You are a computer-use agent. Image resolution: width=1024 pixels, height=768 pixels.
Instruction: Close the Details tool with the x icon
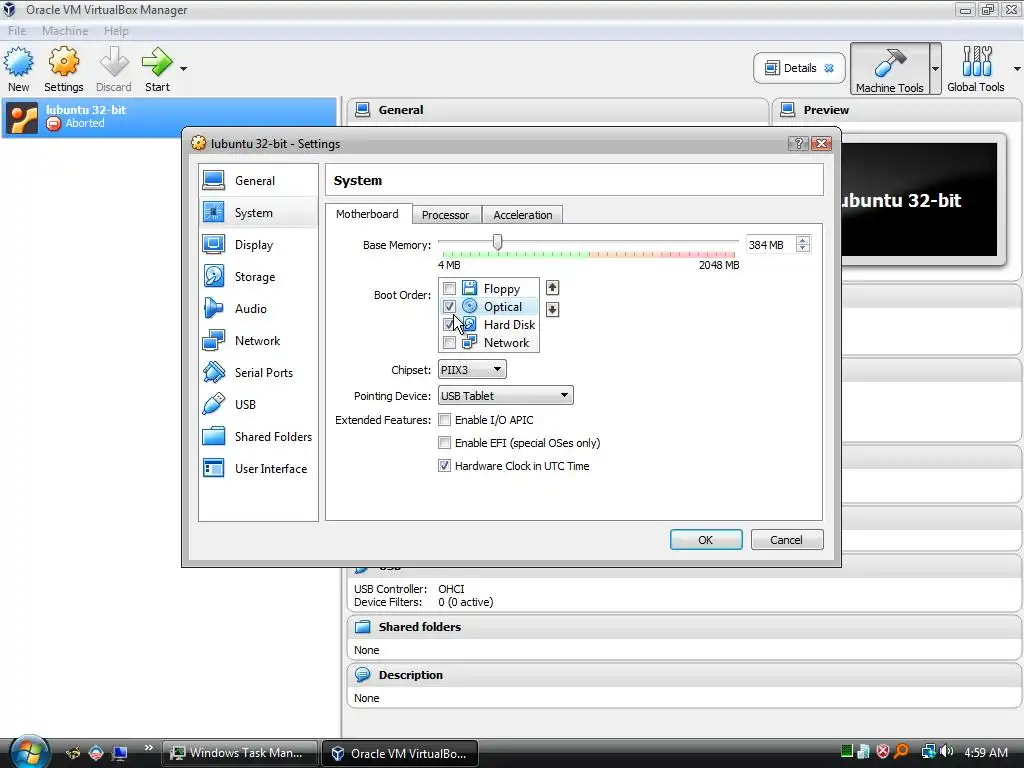click(829, 68)
